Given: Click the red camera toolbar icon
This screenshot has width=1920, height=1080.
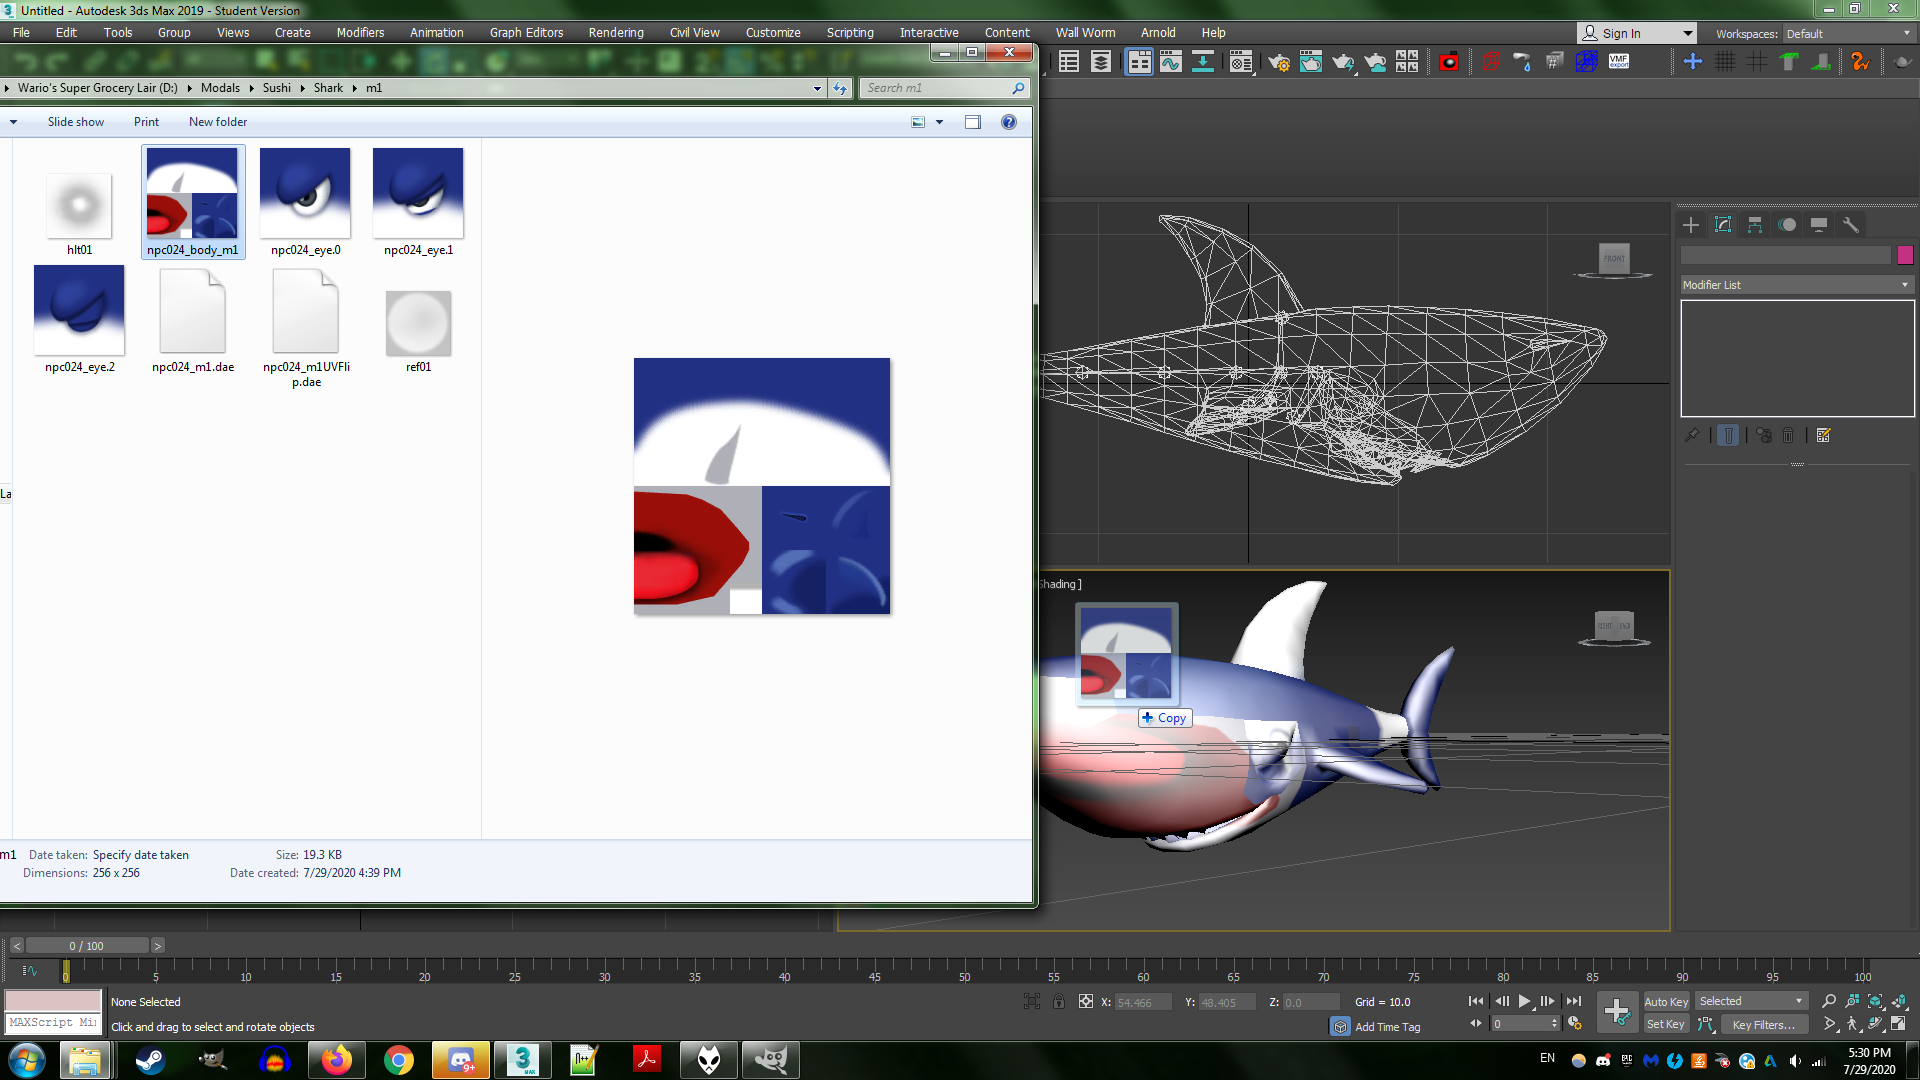Looking at the screenshot, I should point(1449,62).
